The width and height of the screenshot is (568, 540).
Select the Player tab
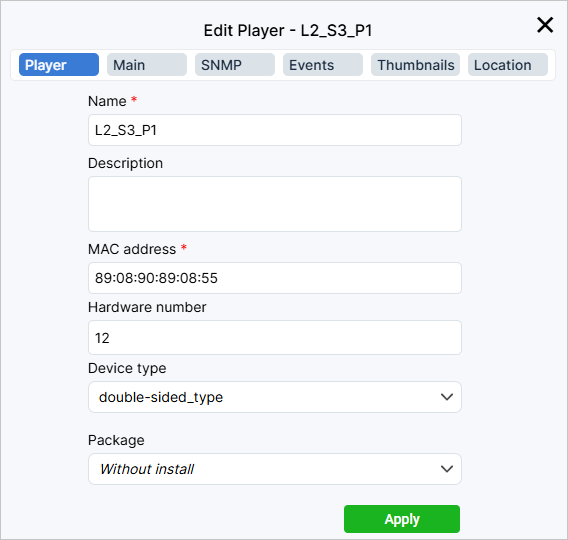59,65
